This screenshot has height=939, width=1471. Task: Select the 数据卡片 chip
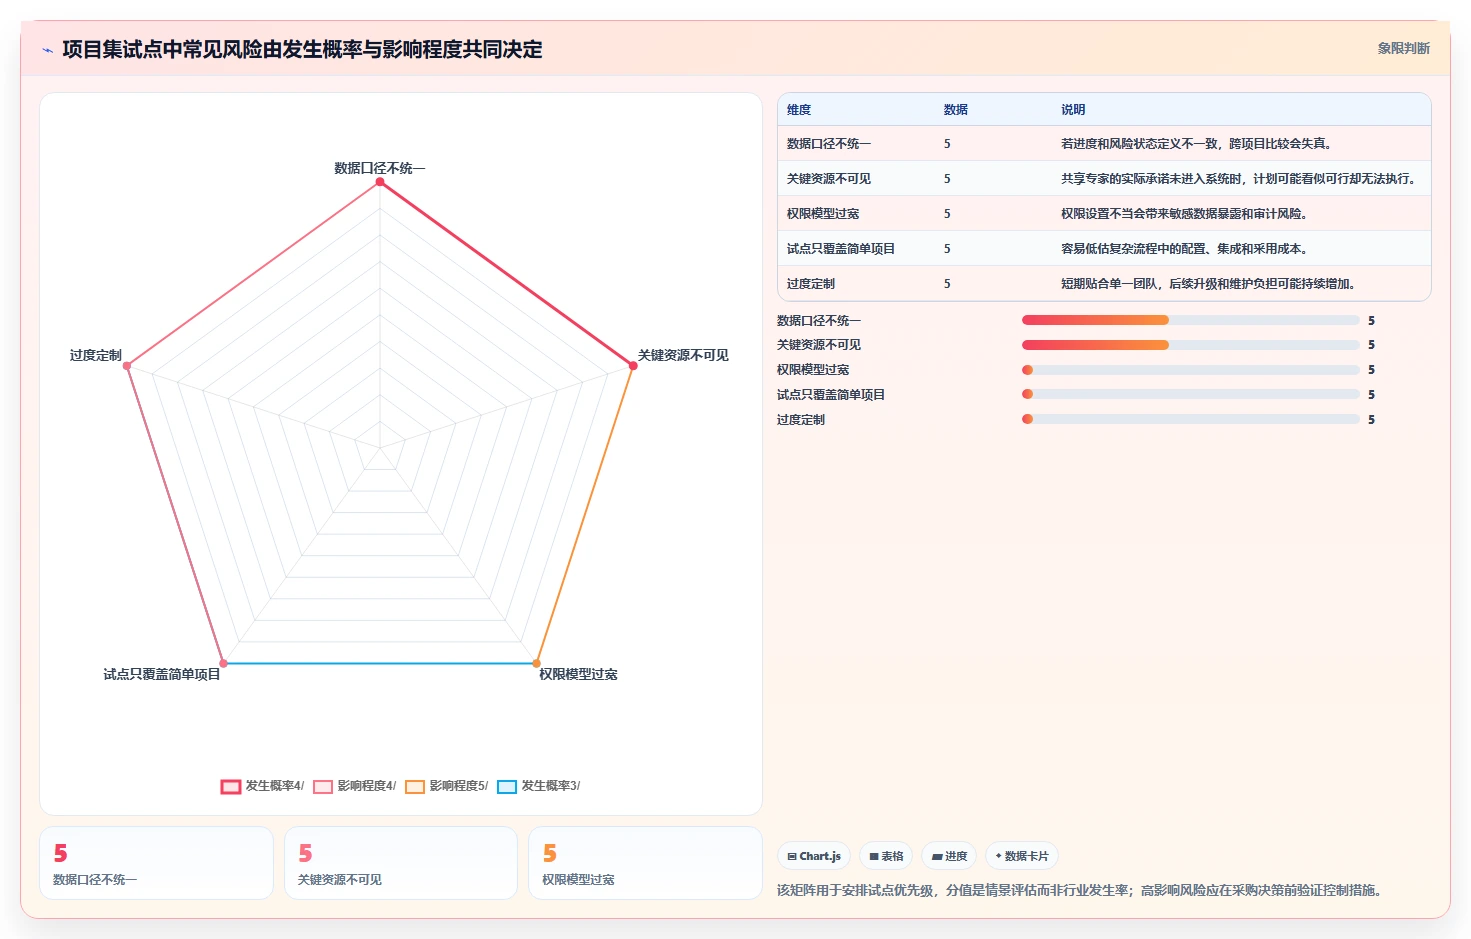(x=1022, y=856)
